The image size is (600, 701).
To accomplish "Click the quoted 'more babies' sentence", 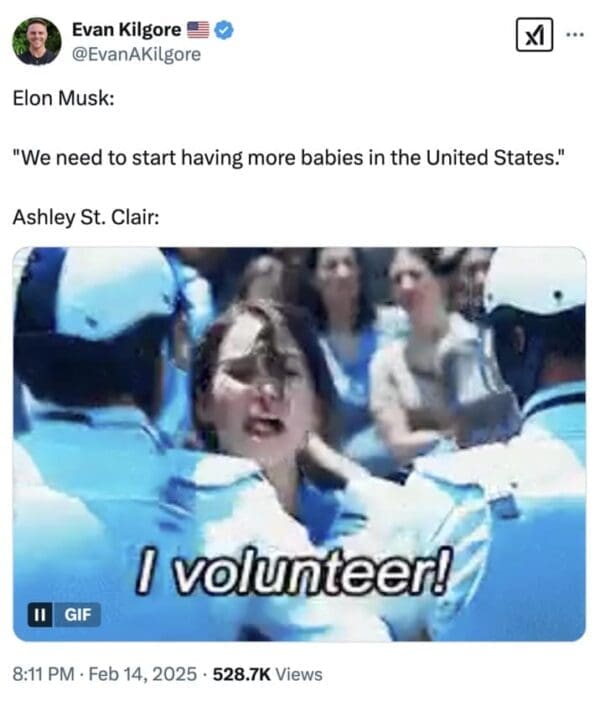I will pyautogui.click(x=289, y=158).
